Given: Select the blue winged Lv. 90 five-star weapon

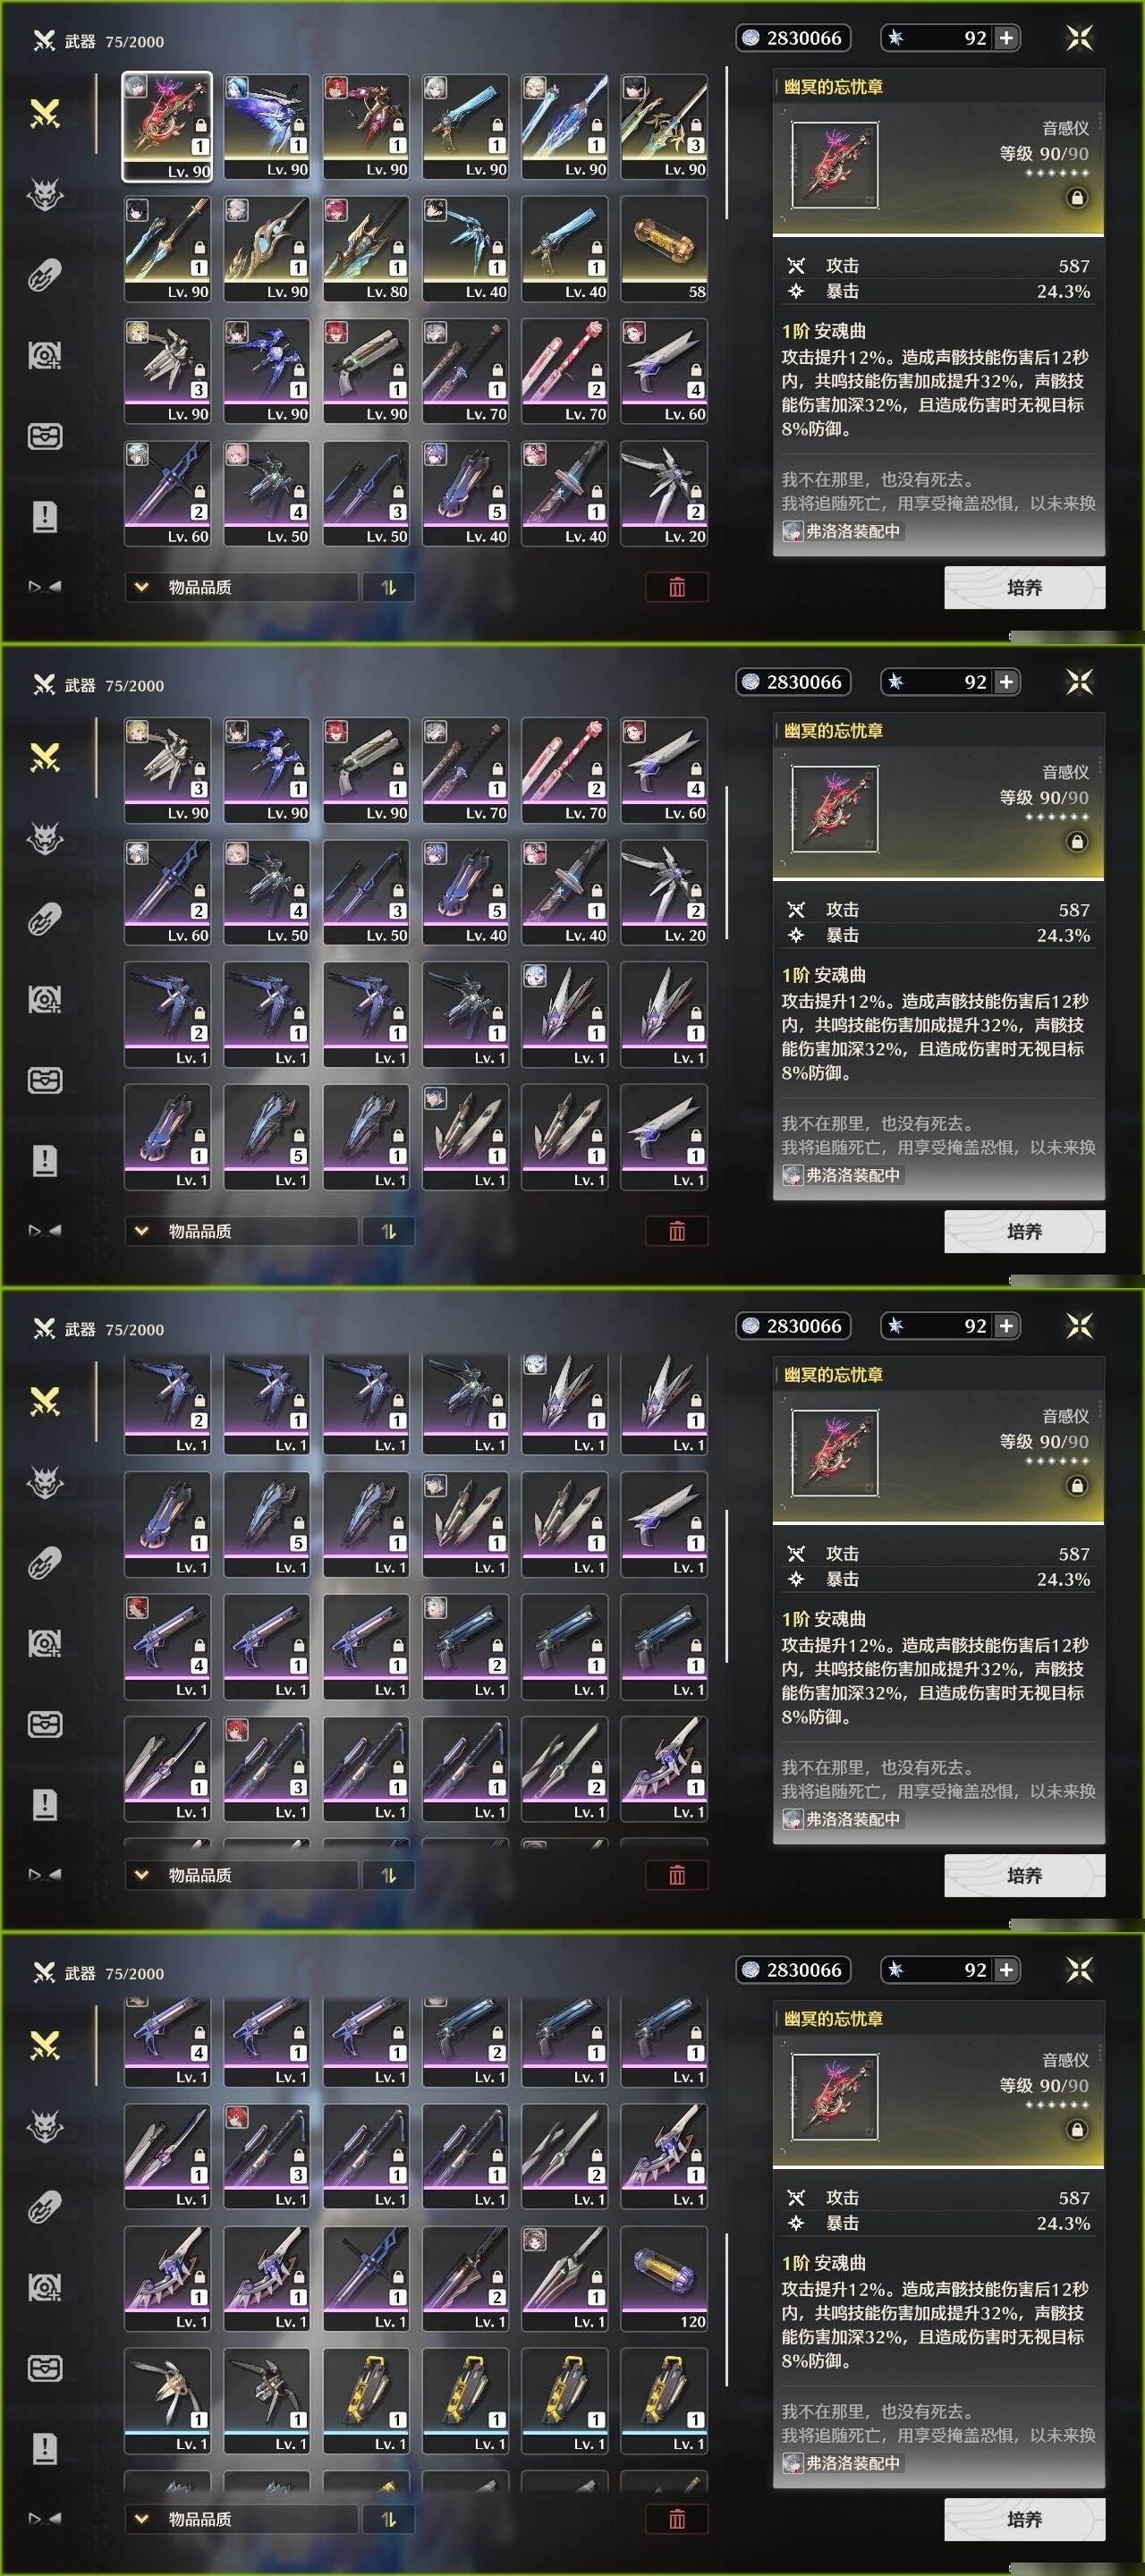Looking at the screenshot, I should [266, 126].
